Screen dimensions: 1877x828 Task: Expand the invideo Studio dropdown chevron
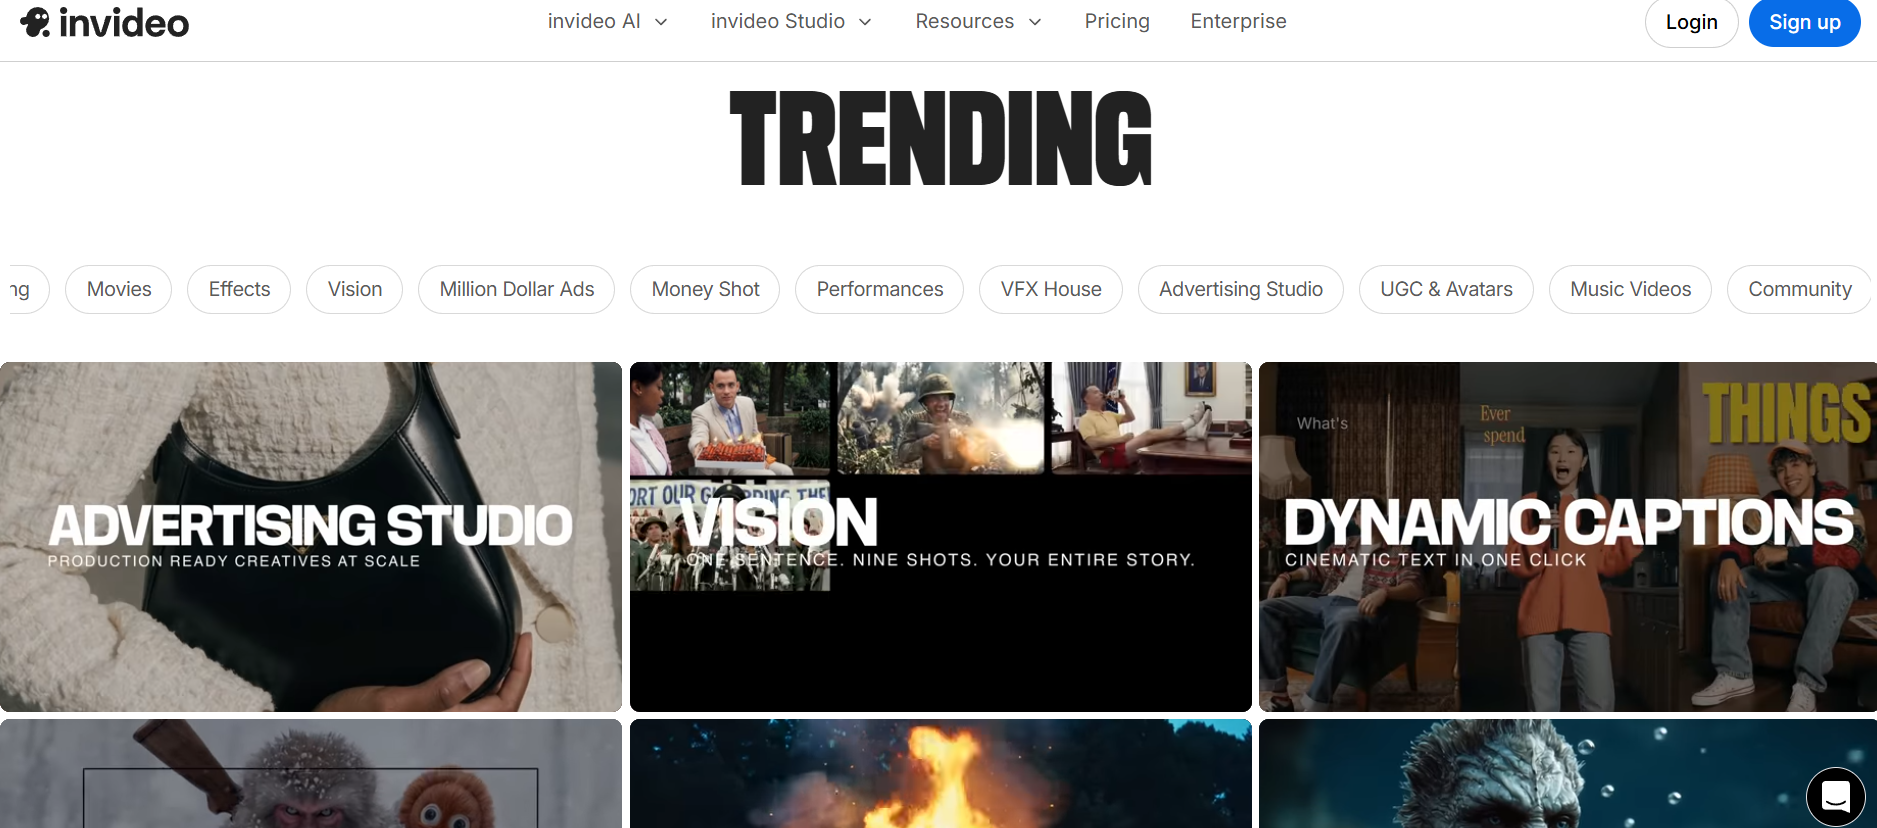[x=865, y=22]
